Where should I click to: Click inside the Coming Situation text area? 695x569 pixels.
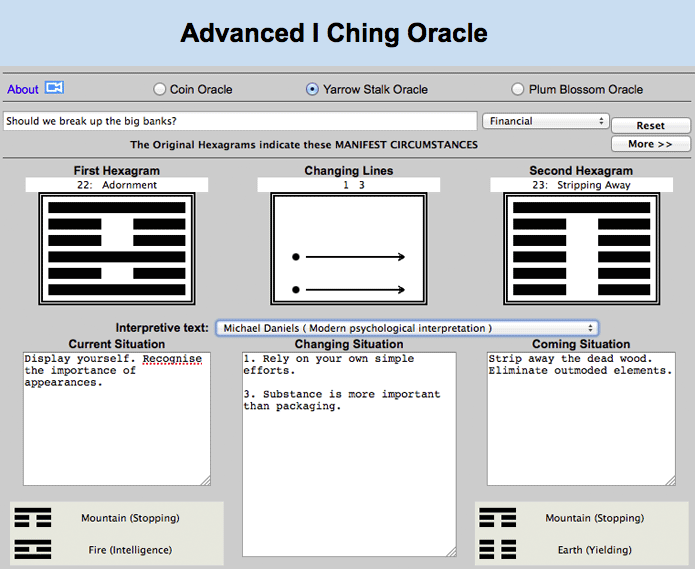(x=581, y=419)
